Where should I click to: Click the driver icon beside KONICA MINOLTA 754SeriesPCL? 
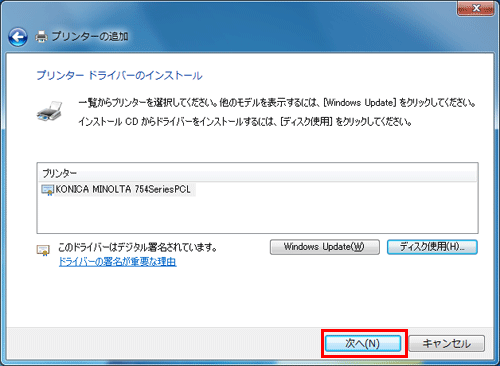47,190
